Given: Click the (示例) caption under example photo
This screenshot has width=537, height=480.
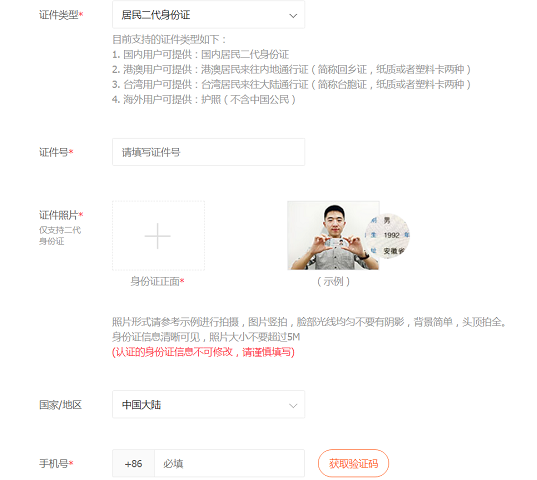Looking at the screenshot, I should click(333, 281).
